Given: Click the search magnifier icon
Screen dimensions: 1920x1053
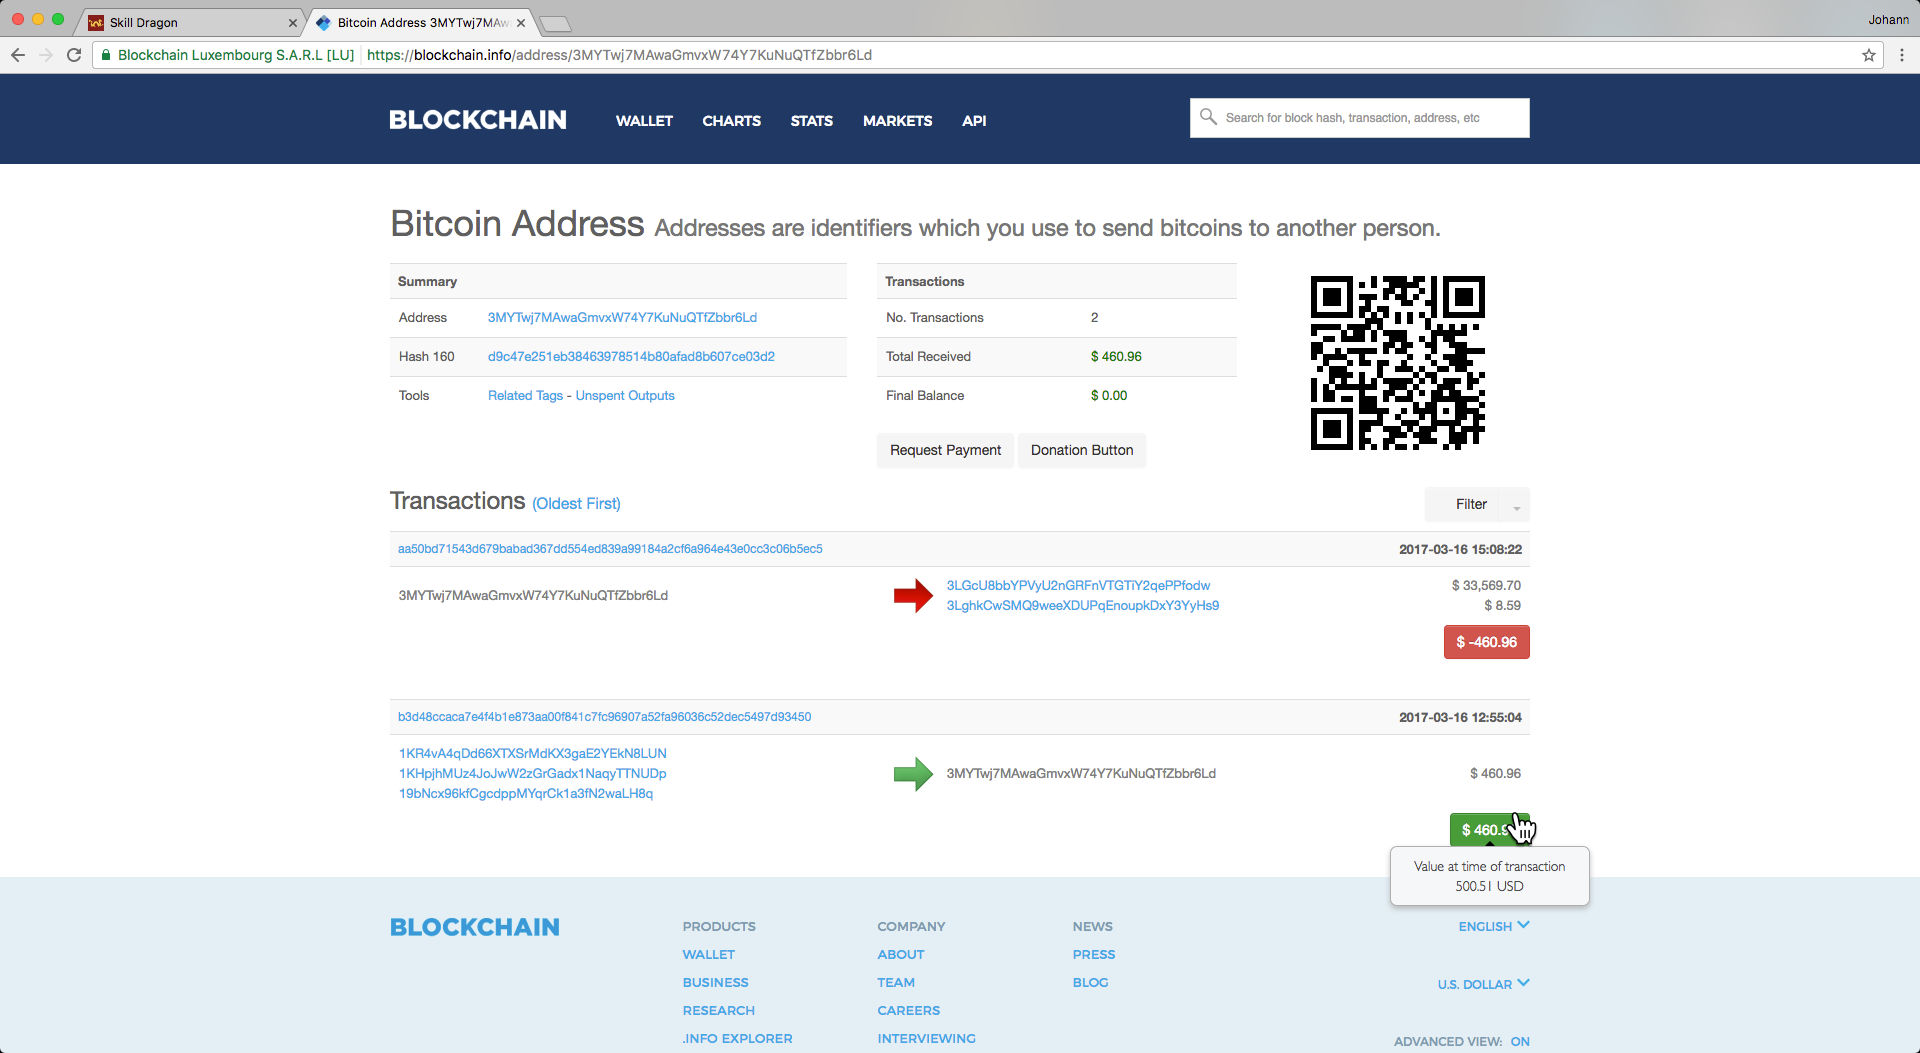Looking at the screenshot, I should [1208, 117].
